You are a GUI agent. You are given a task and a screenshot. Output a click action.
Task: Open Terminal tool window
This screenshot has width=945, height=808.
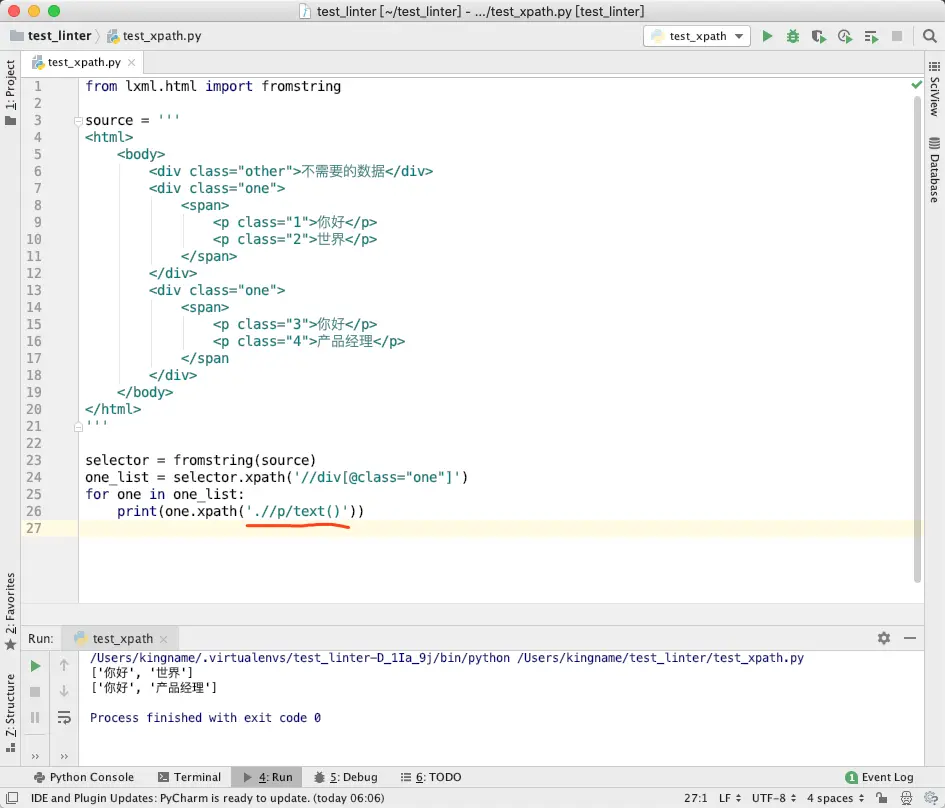[189, 777]
